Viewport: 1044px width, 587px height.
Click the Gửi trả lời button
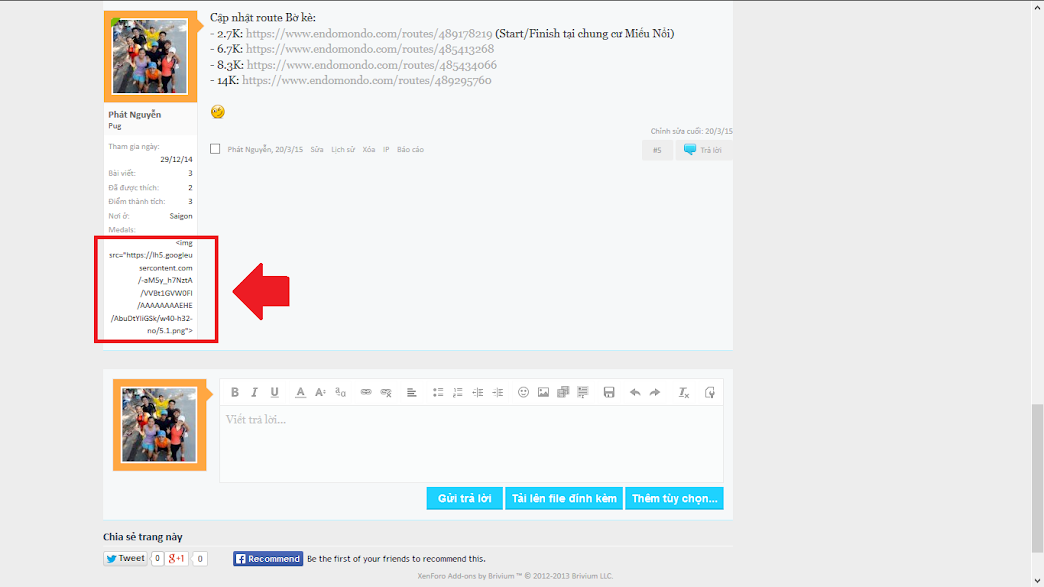(464, 498)
